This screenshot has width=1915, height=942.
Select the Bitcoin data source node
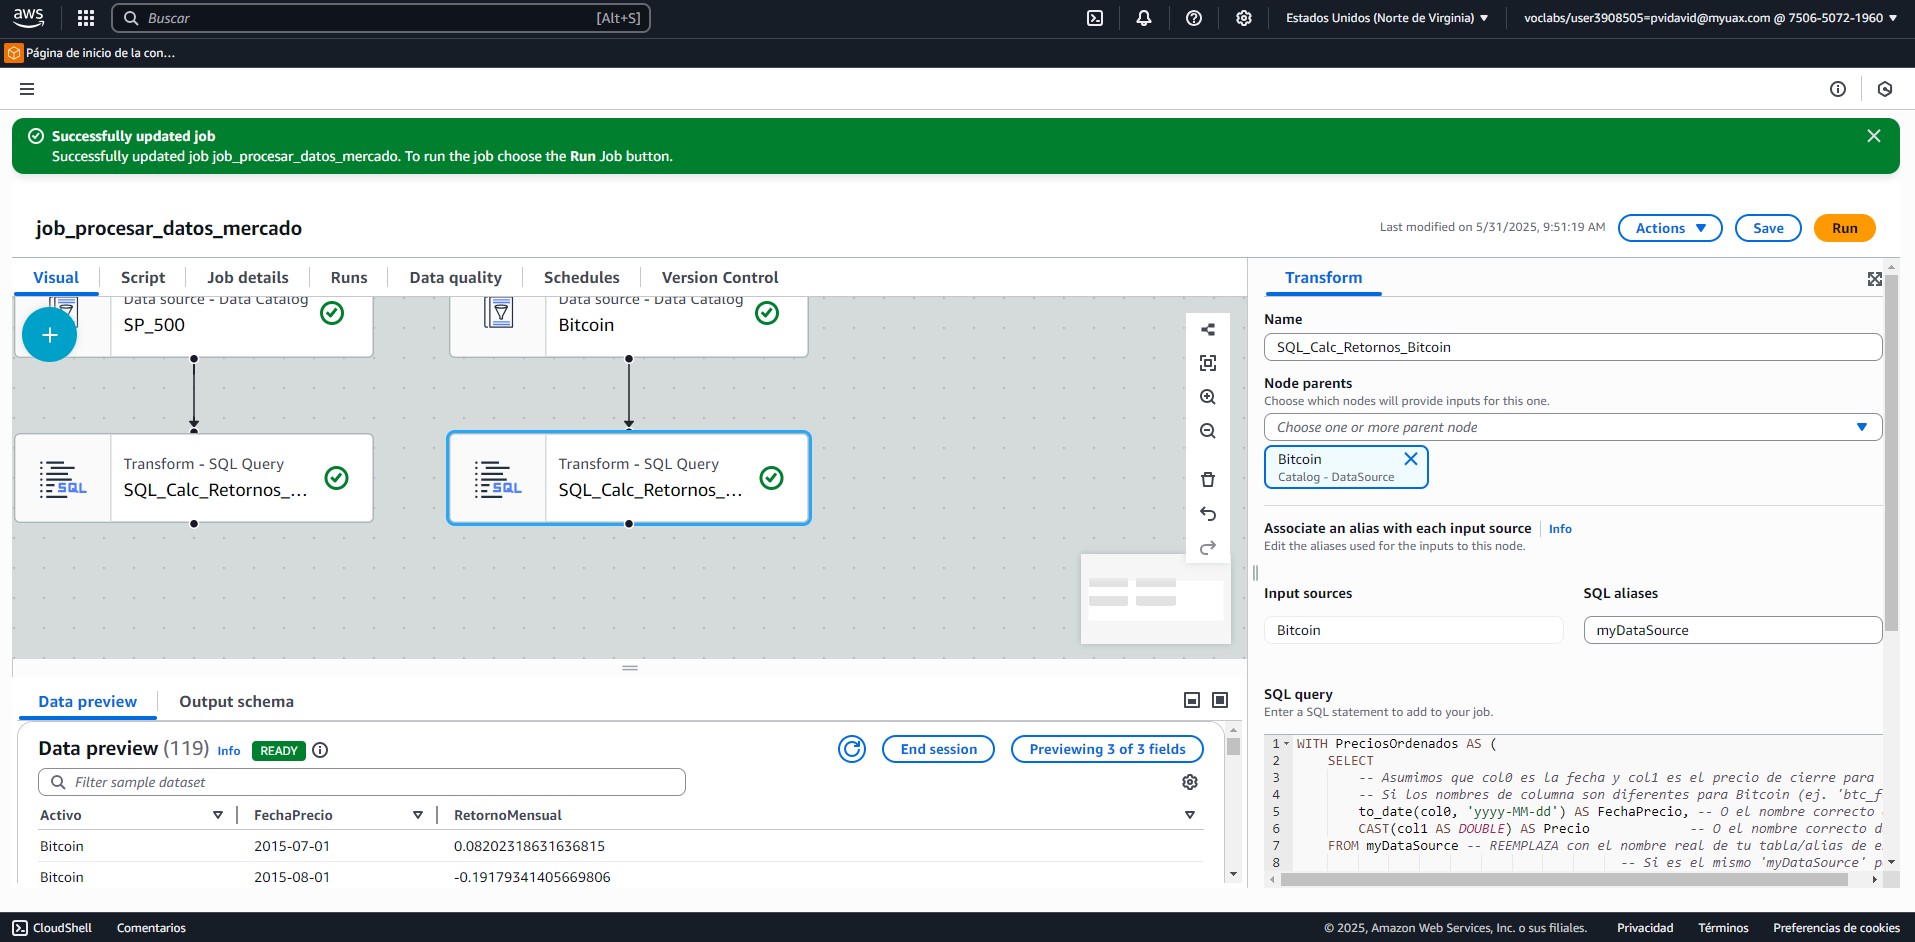click(629, 326)
